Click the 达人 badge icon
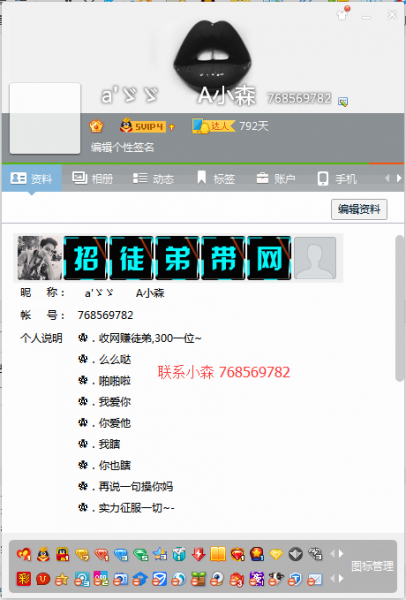The image size is (406, 600). pos(214,126)
